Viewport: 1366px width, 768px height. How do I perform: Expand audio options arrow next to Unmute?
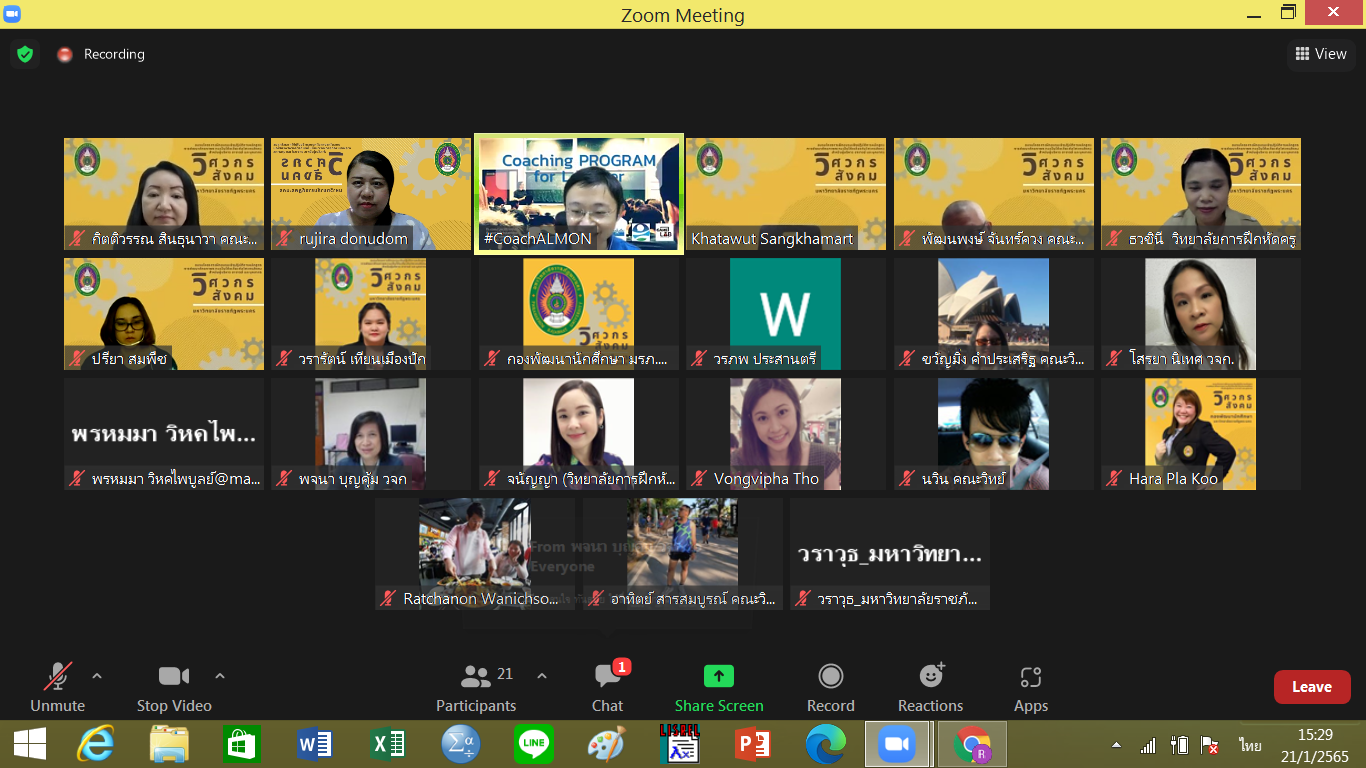(x=97, y=677)
